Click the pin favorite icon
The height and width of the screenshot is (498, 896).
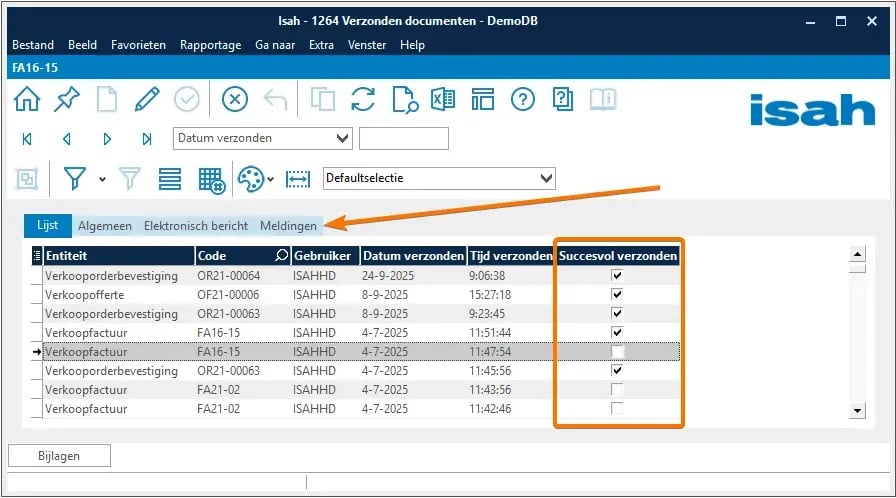coord(67,99)
